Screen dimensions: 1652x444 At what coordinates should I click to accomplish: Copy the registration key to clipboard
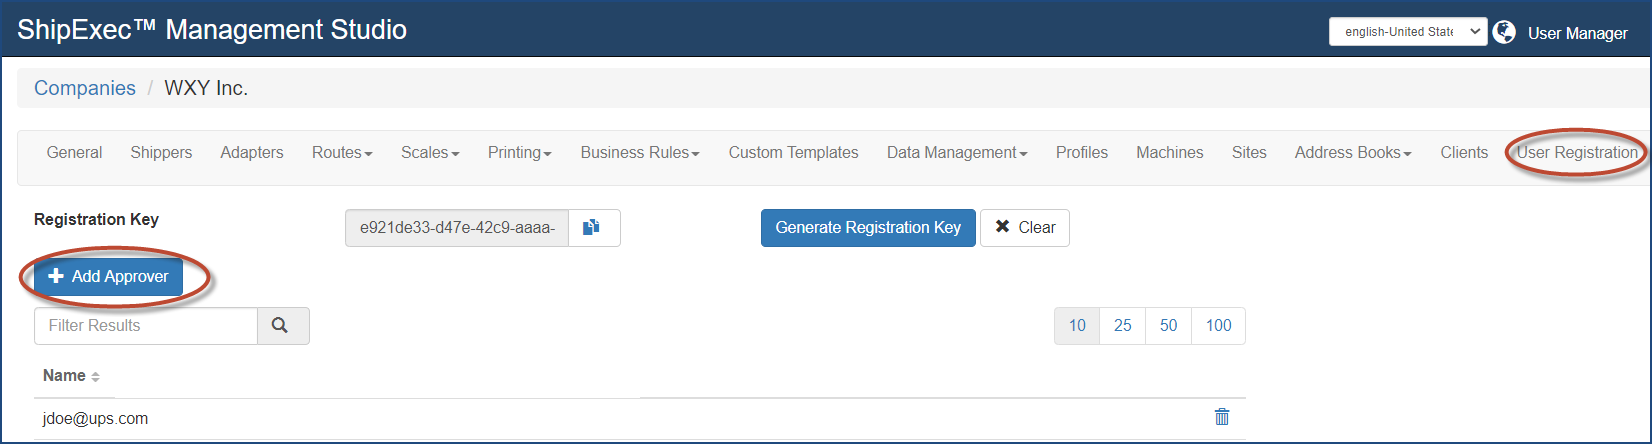tap(594, 228)
